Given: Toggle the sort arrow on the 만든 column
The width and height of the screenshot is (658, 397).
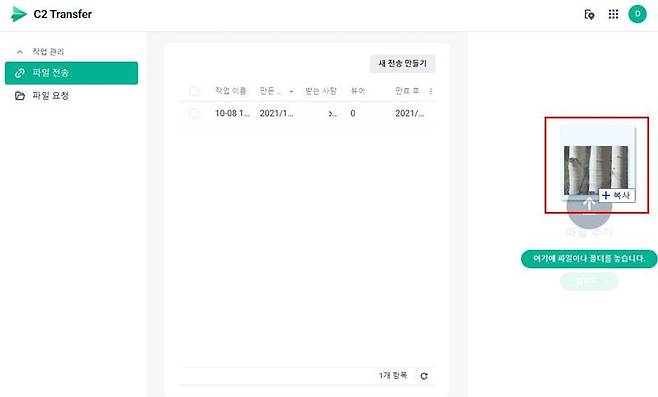Looking at the screenshot, I should pyautogui.click(x=291, y=91).
